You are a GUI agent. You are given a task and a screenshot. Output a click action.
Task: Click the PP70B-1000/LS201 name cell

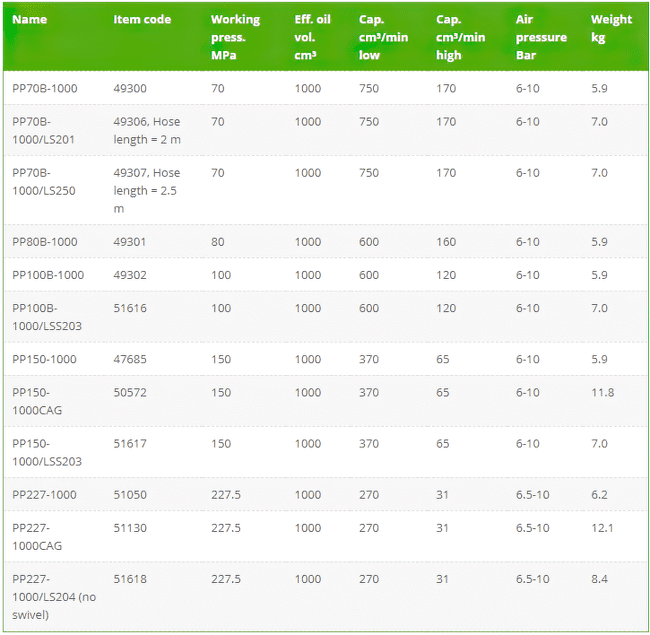coord(44,131)
